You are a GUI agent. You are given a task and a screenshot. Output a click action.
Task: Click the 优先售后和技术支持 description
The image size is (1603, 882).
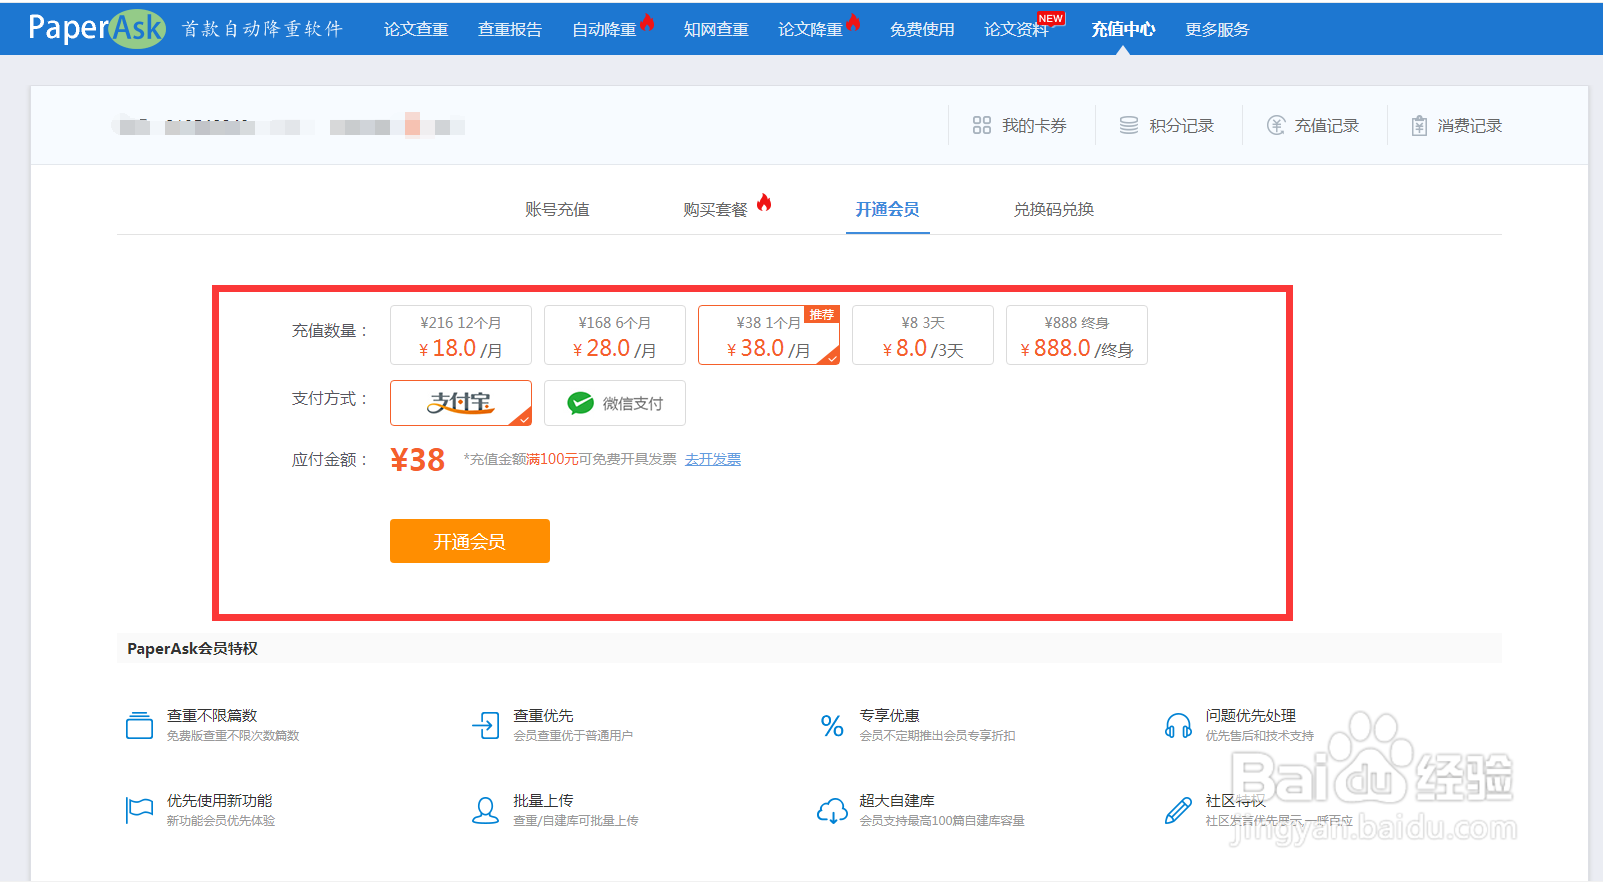[1259, 735]
